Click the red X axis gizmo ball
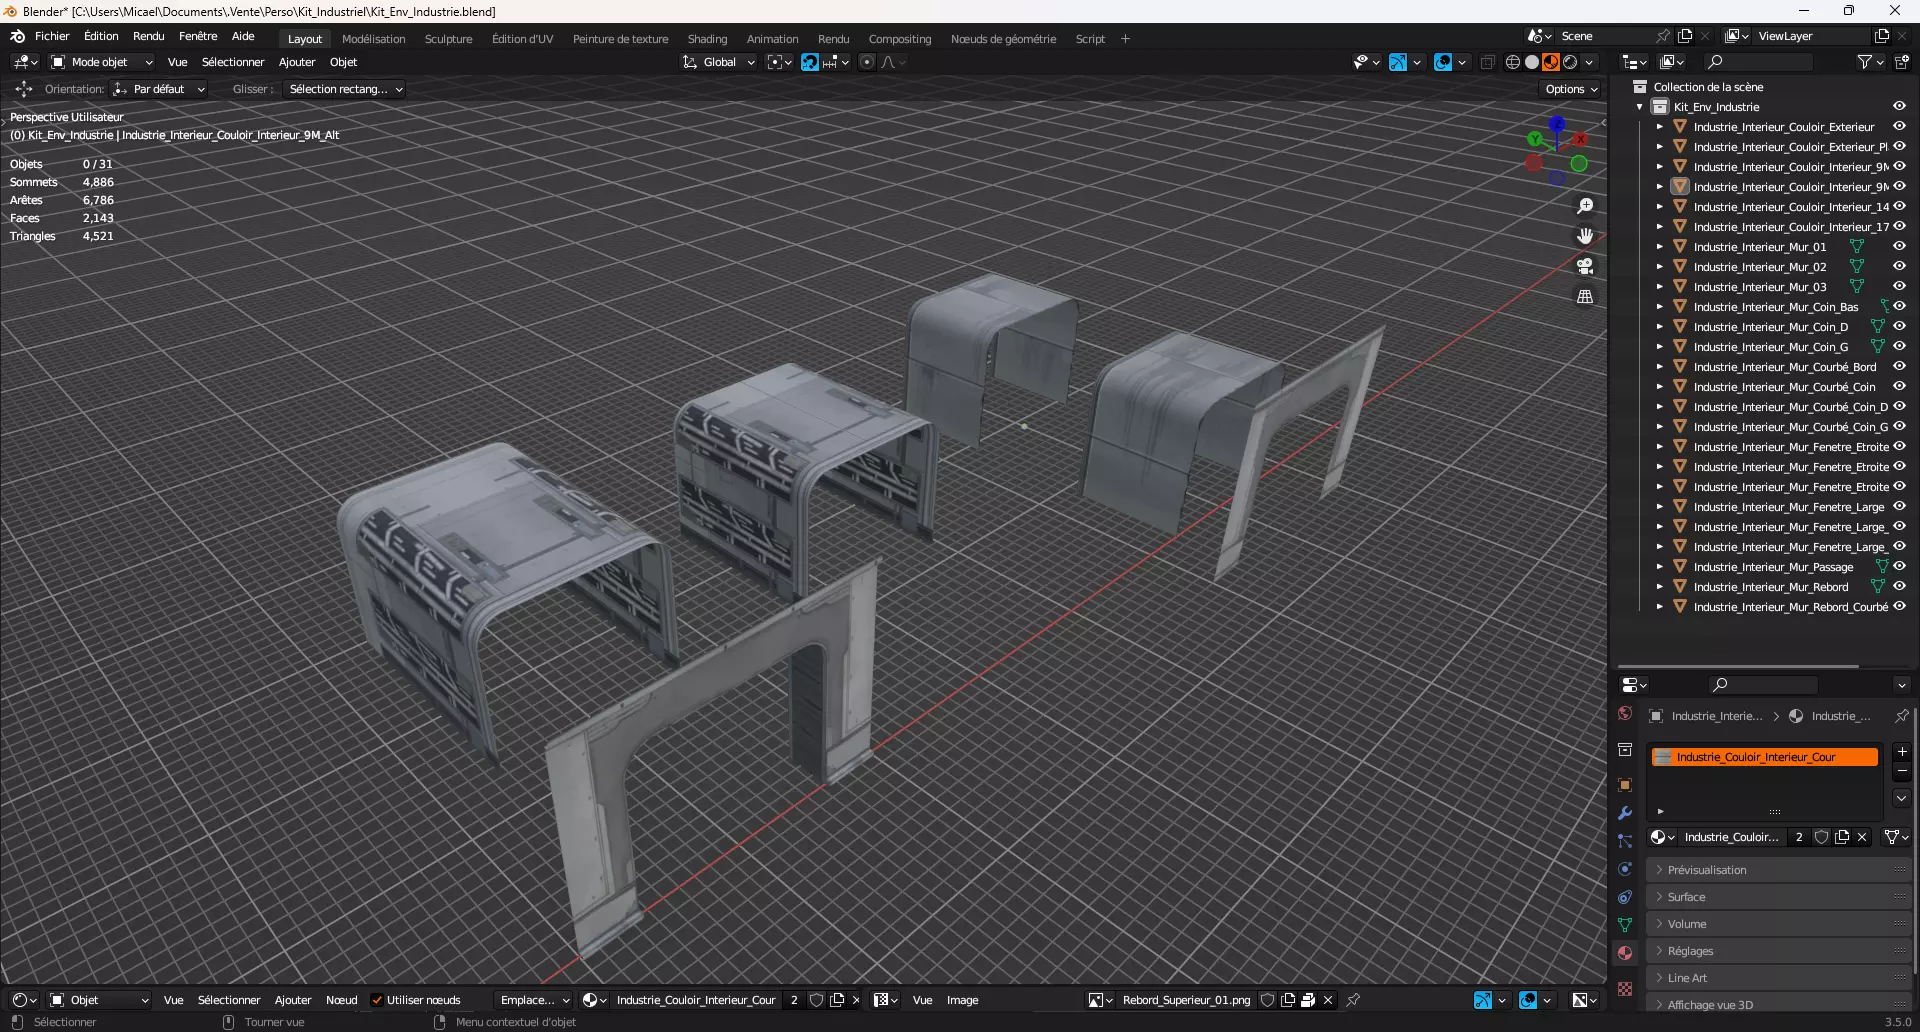This screenshot has width=1920, height=1032. pos(1580,139)
